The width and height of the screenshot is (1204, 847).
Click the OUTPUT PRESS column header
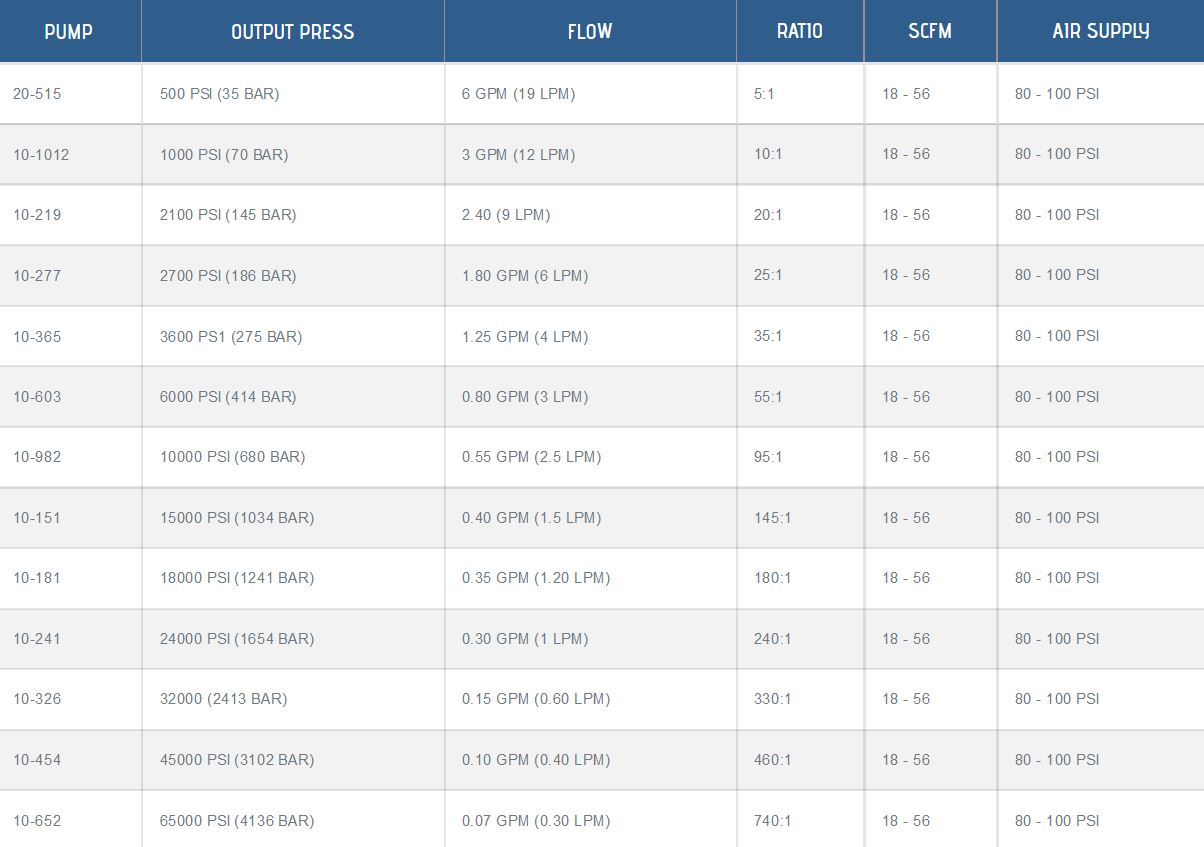[293, 32]
